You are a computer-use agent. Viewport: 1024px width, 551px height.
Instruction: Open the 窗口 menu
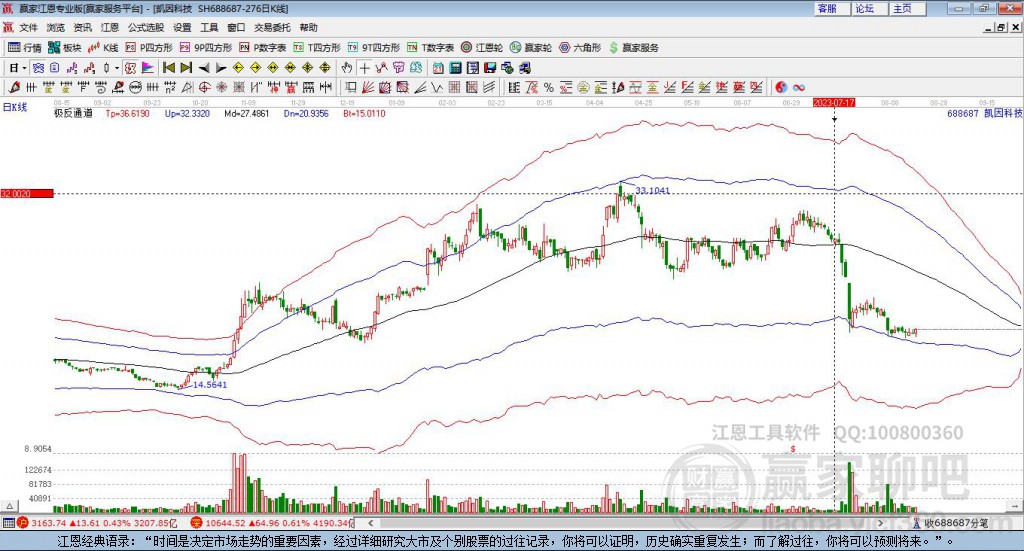click(x=236, y=27)
